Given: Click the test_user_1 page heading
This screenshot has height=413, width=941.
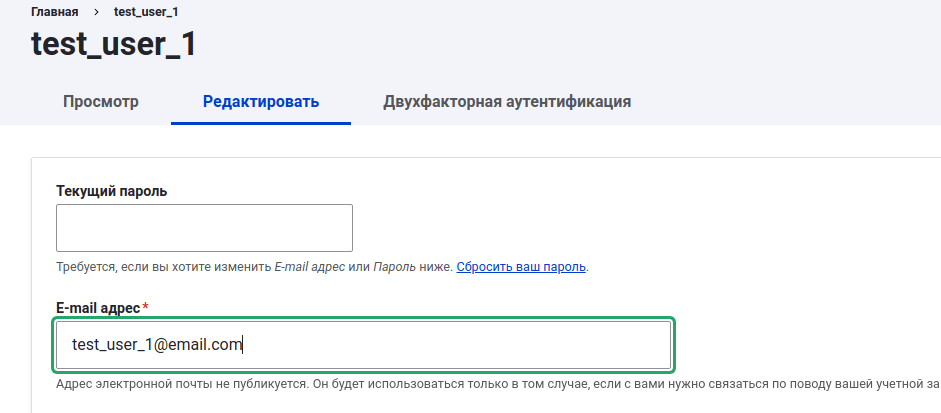Looking at the screenshot, I should (x=113, y=45).
